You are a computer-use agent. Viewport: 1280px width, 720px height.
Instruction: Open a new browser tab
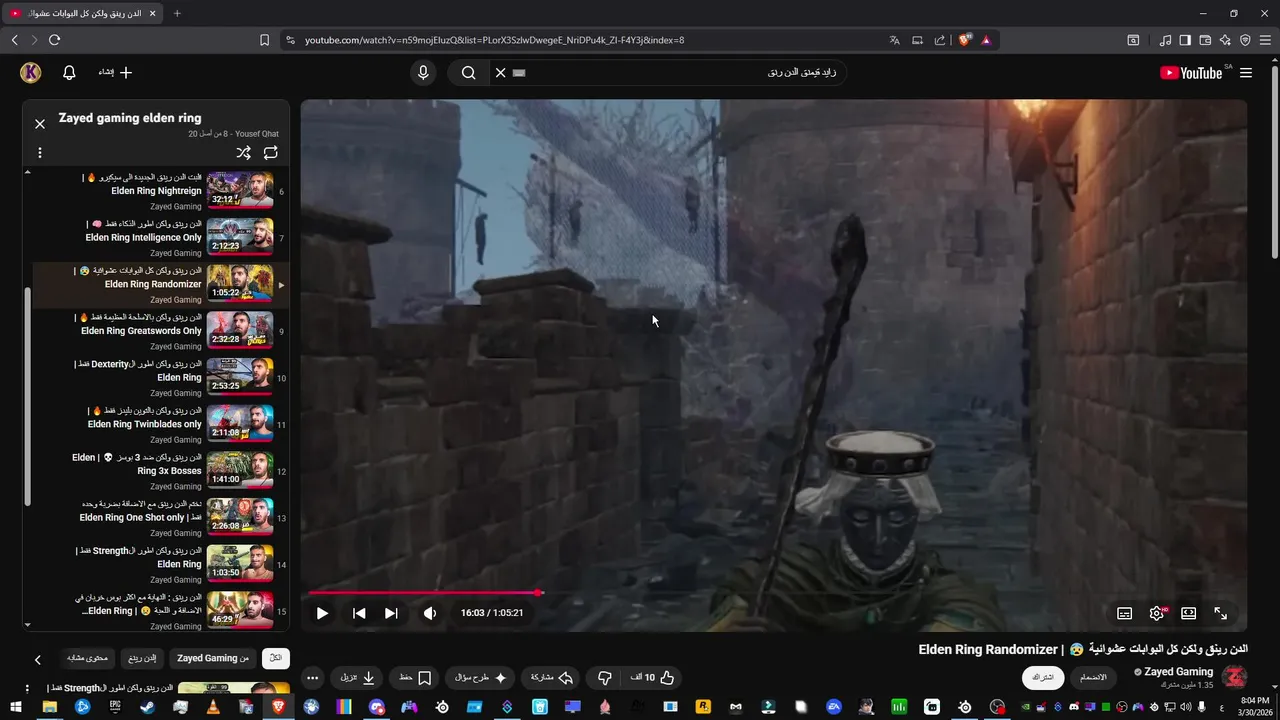click(177, 13)
